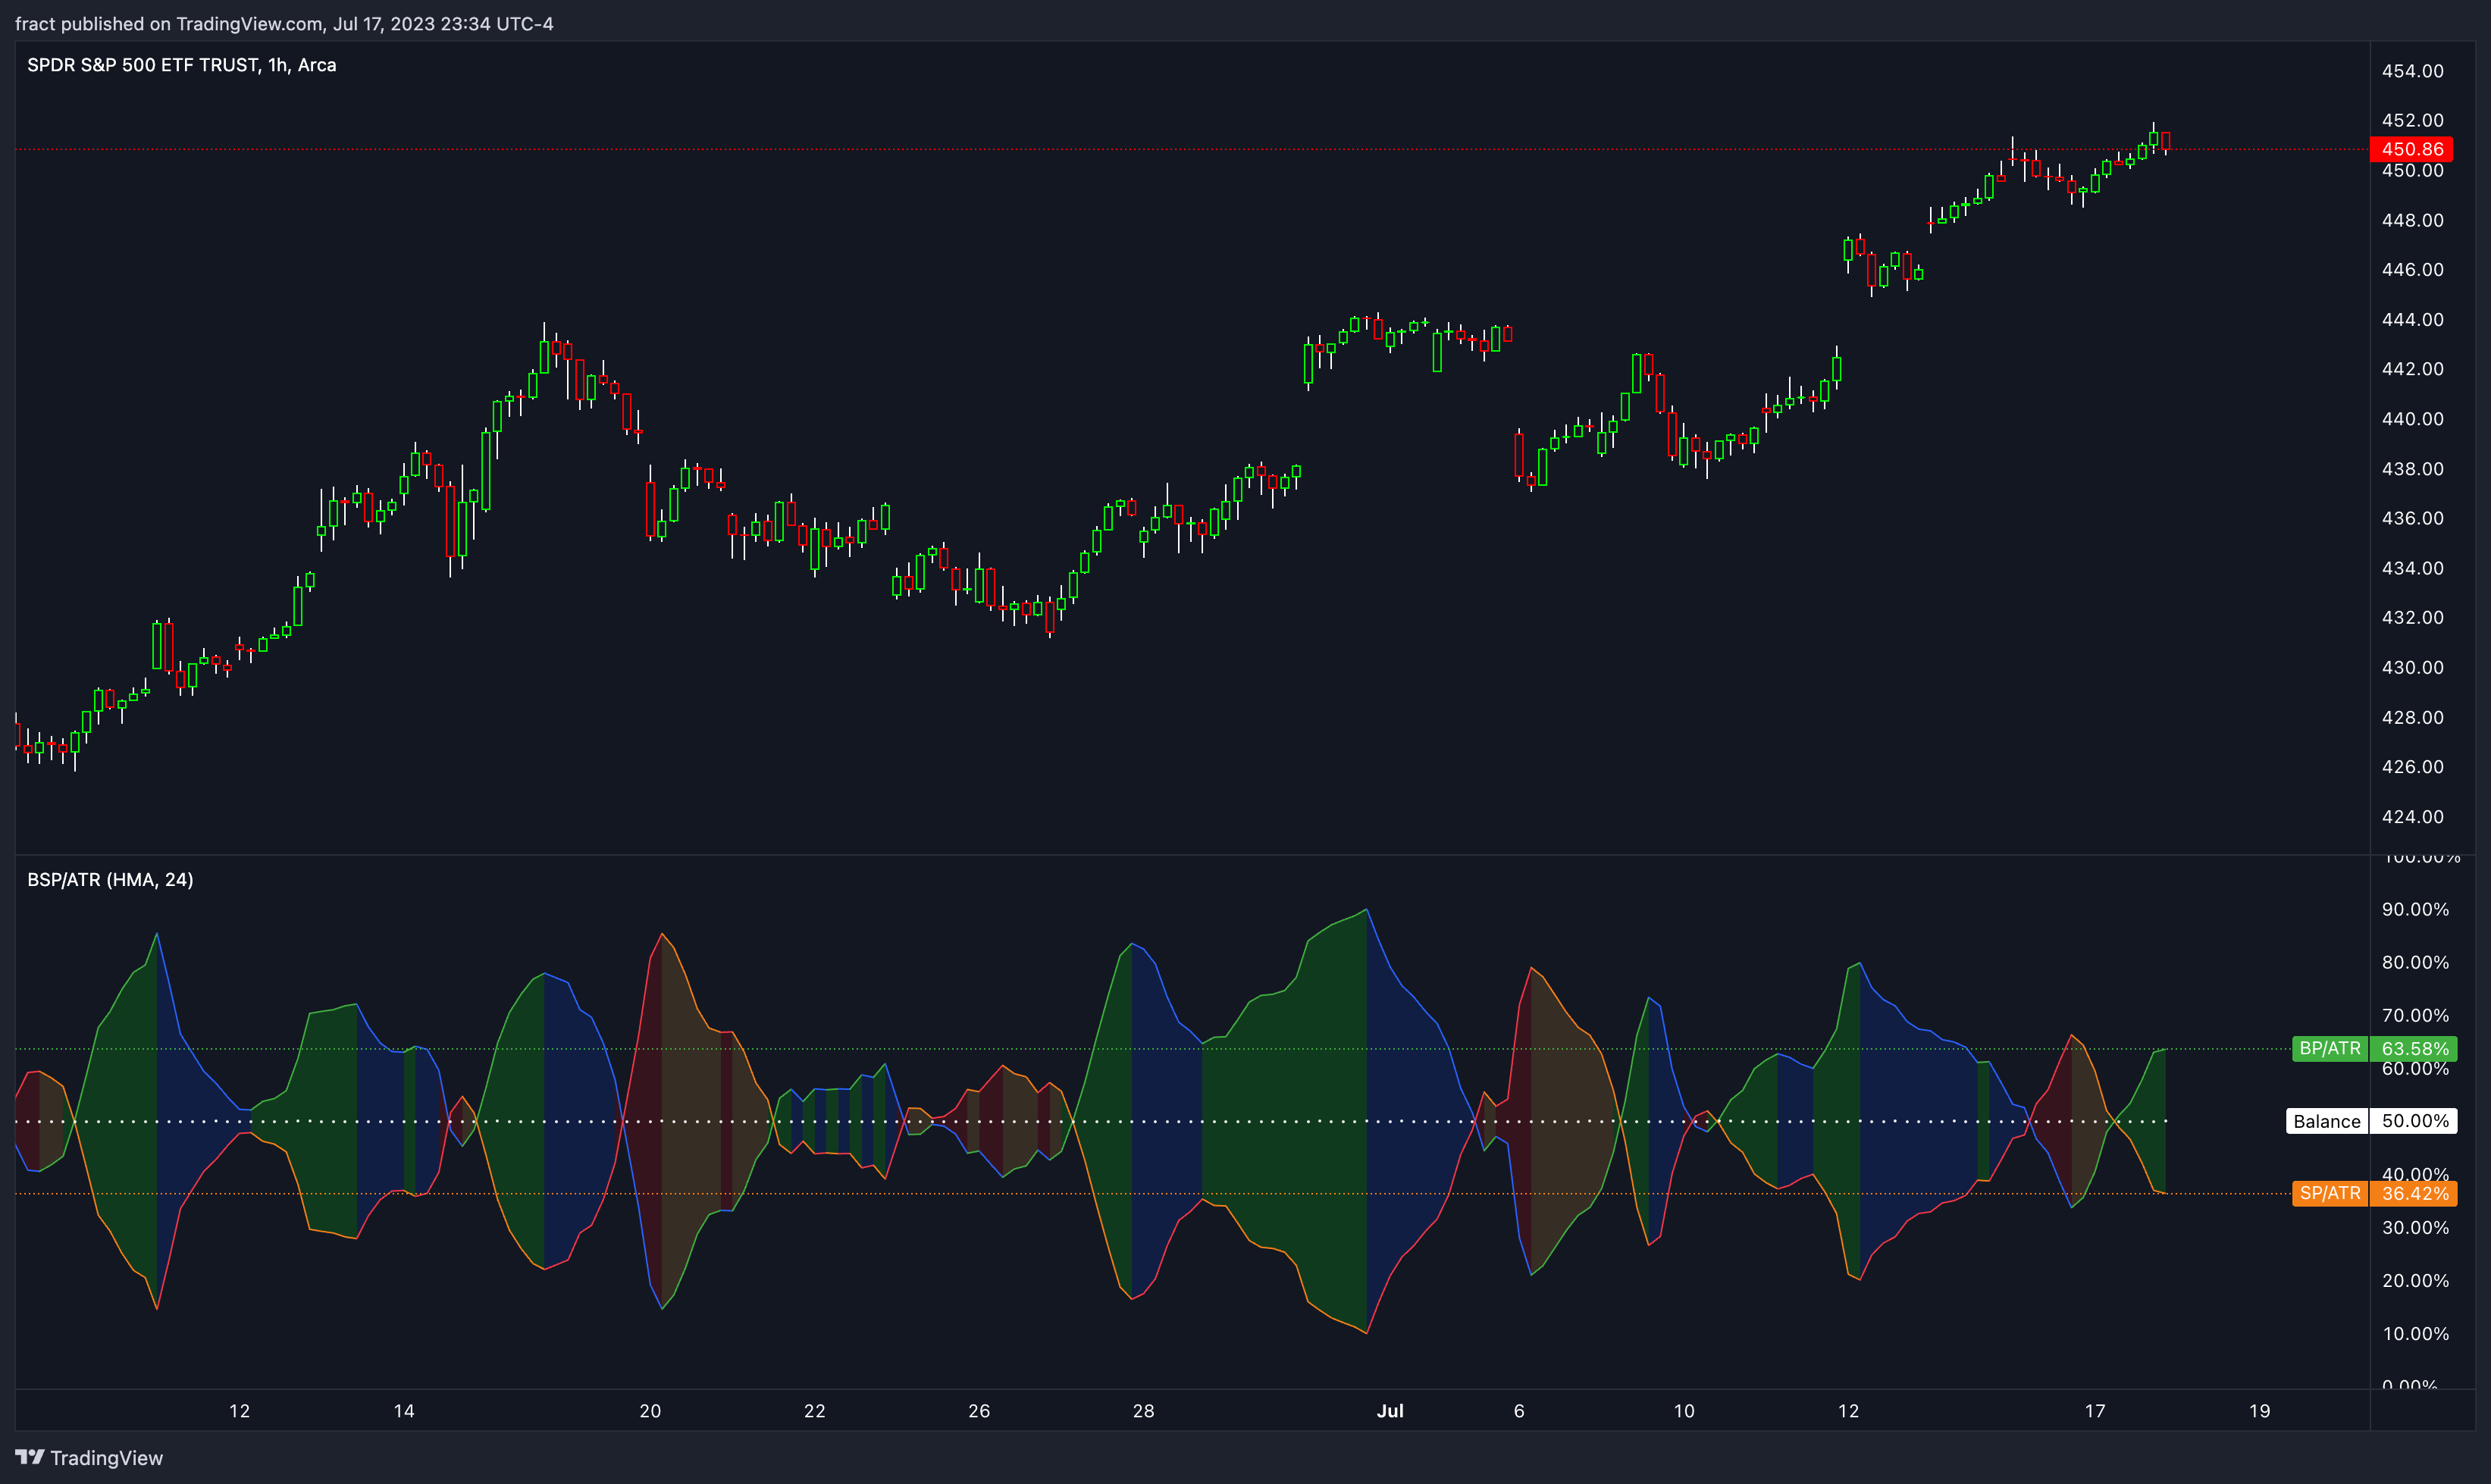Click the 448.00 price axis label
The height and width of the screenshot is (1484, 2491).
[2412, 220]
